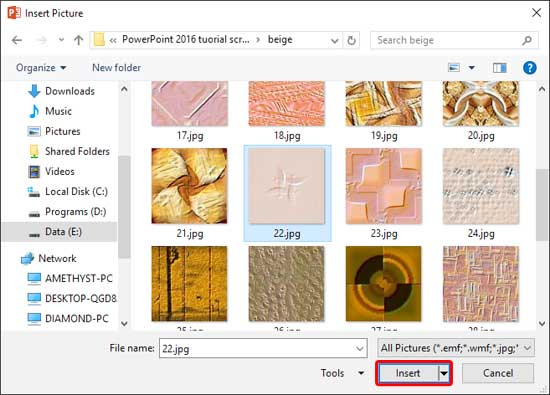This screenshot has width=550, height=395.
Task: Expand the File name dropdown
Action: pos(360,348)
